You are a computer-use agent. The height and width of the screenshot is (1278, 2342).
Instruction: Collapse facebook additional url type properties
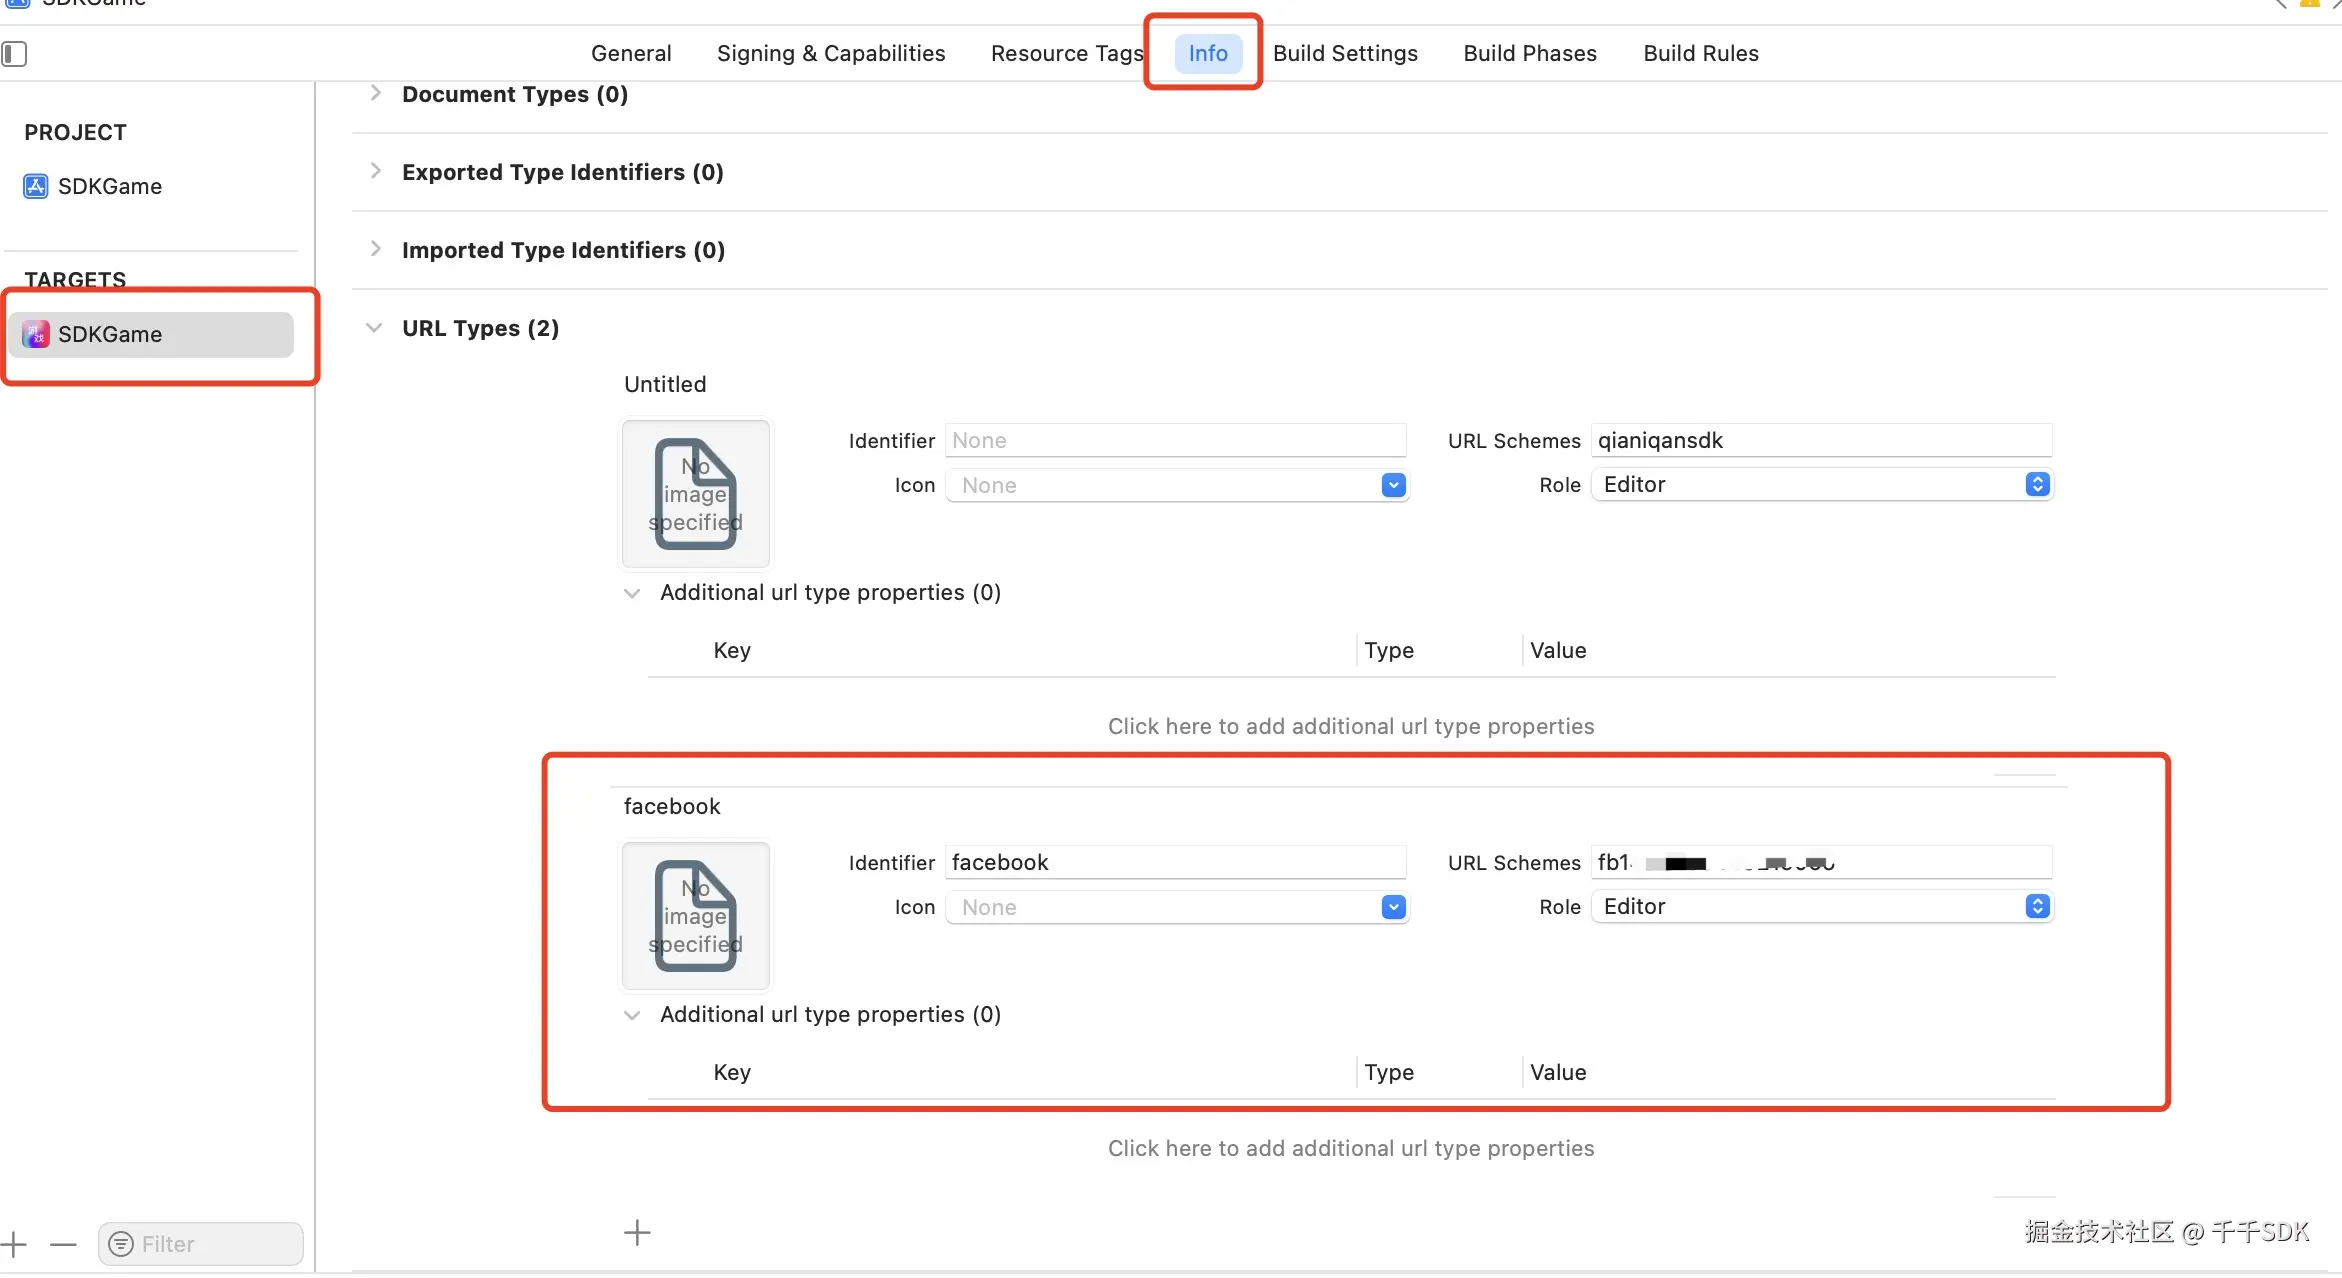[x=632, y=1015]
